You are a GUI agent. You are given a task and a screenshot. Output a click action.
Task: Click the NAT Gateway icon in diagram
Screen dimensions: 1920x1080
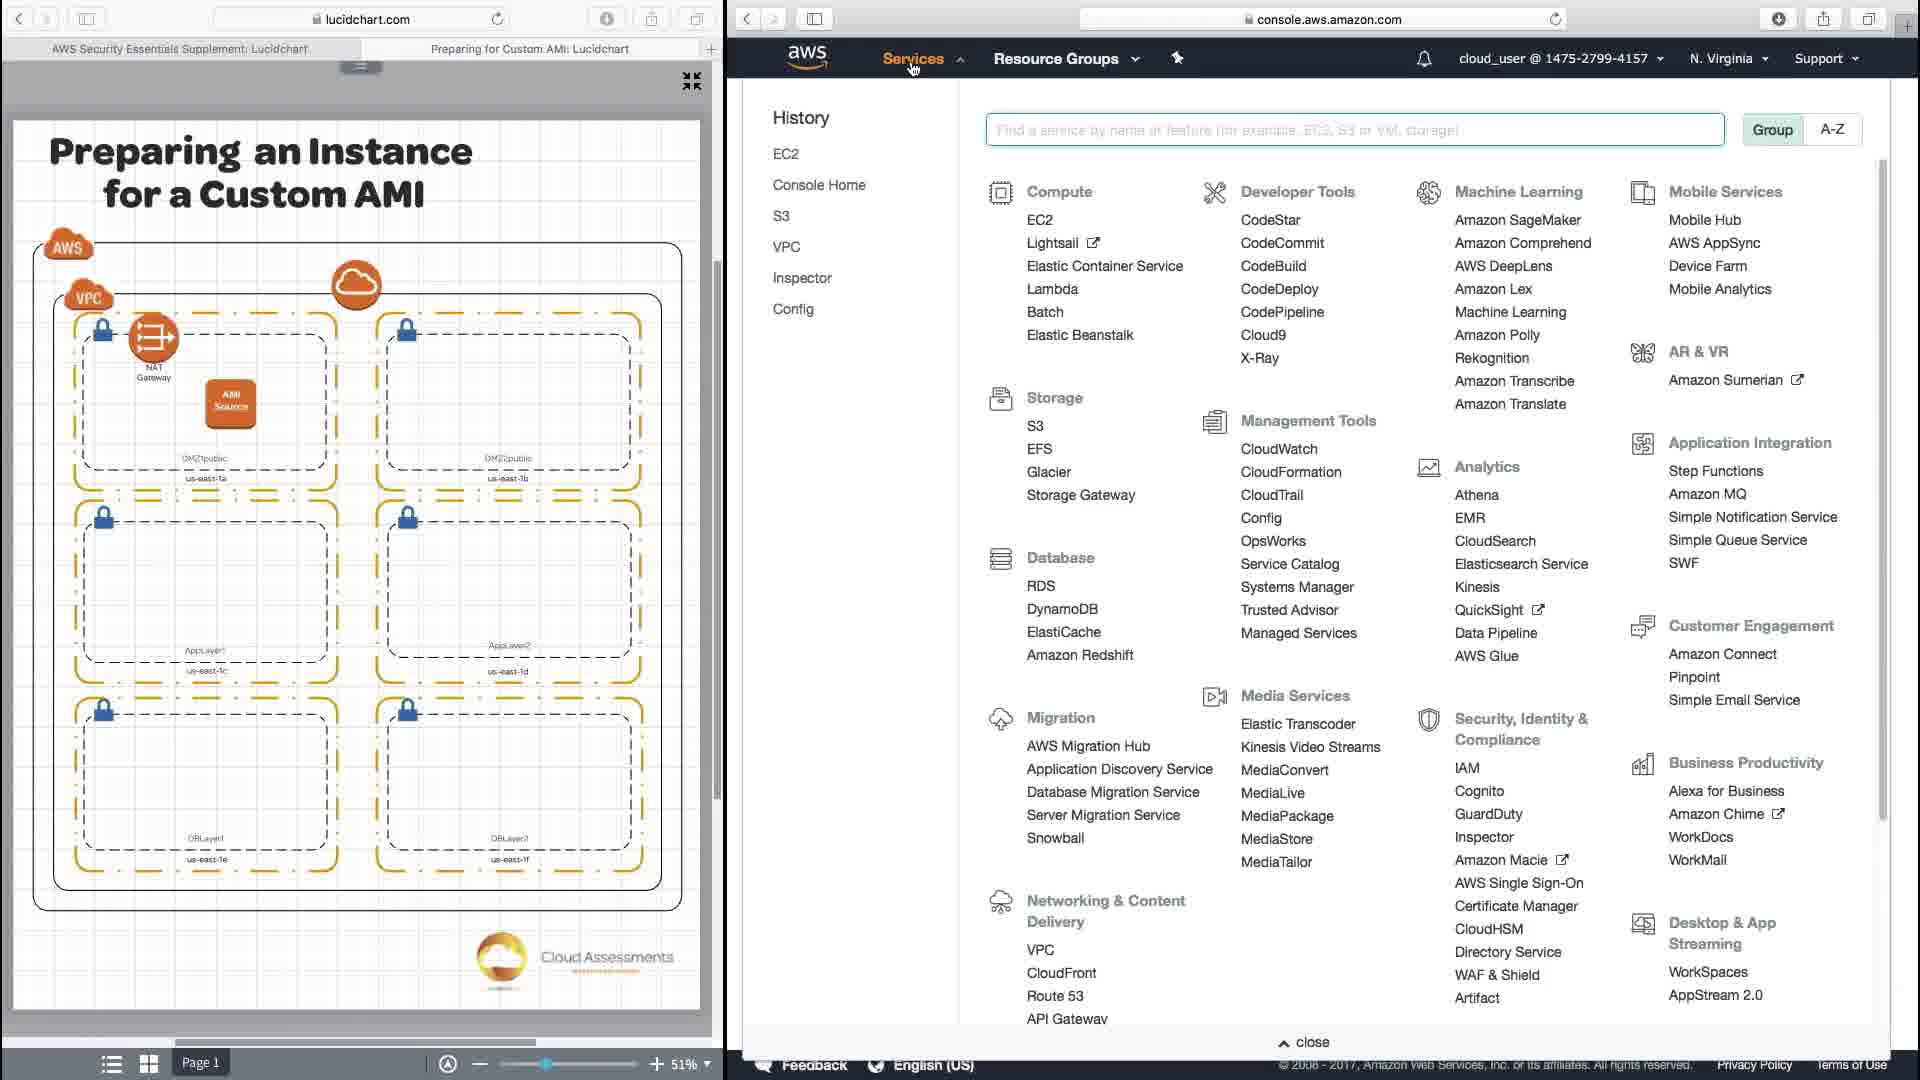click(153, 338)
